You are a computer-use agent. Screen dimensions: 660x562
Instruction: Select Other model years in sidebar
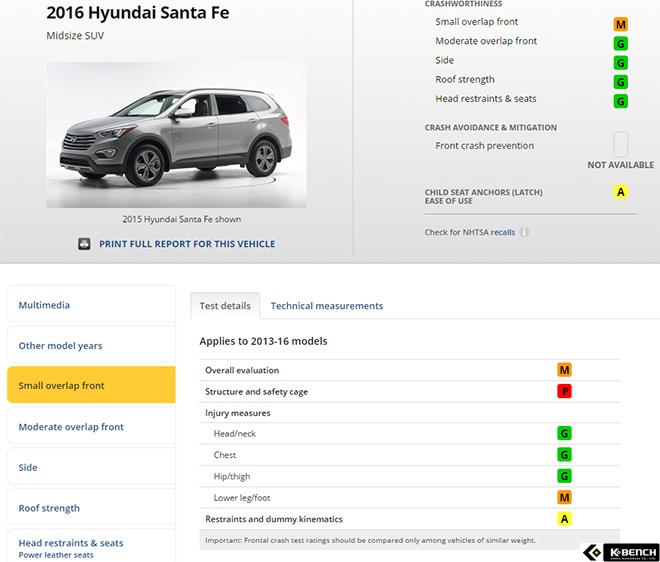91,345
